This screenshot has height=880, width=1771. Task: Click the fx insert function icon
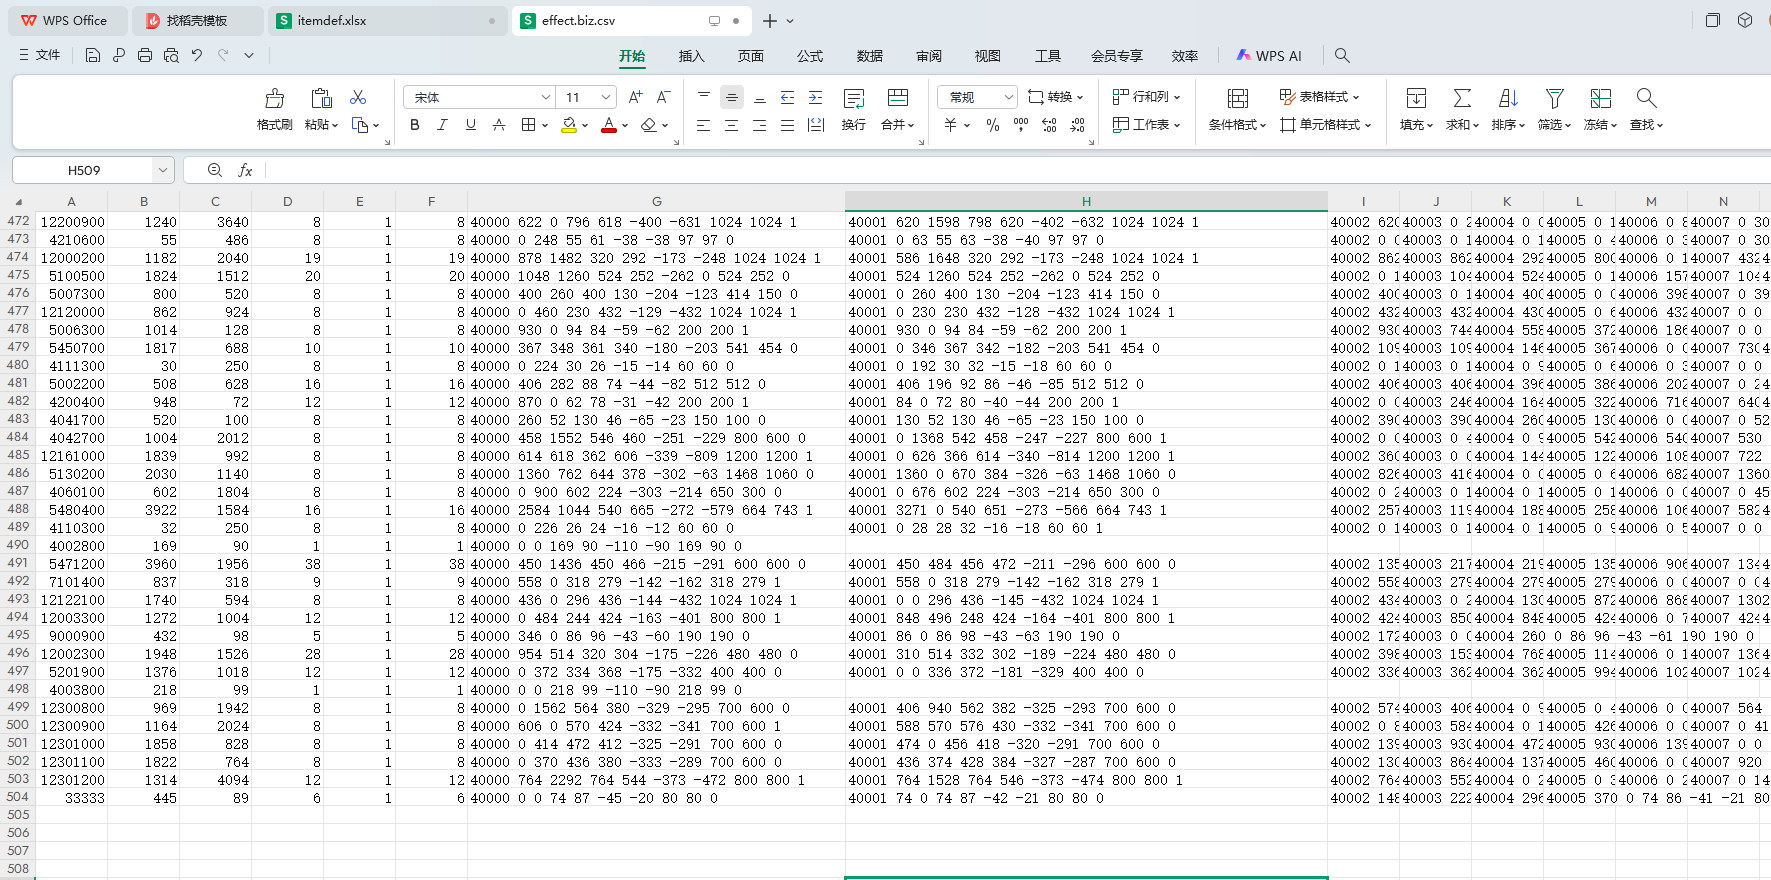pyautogui.click(x=245, y=170)
